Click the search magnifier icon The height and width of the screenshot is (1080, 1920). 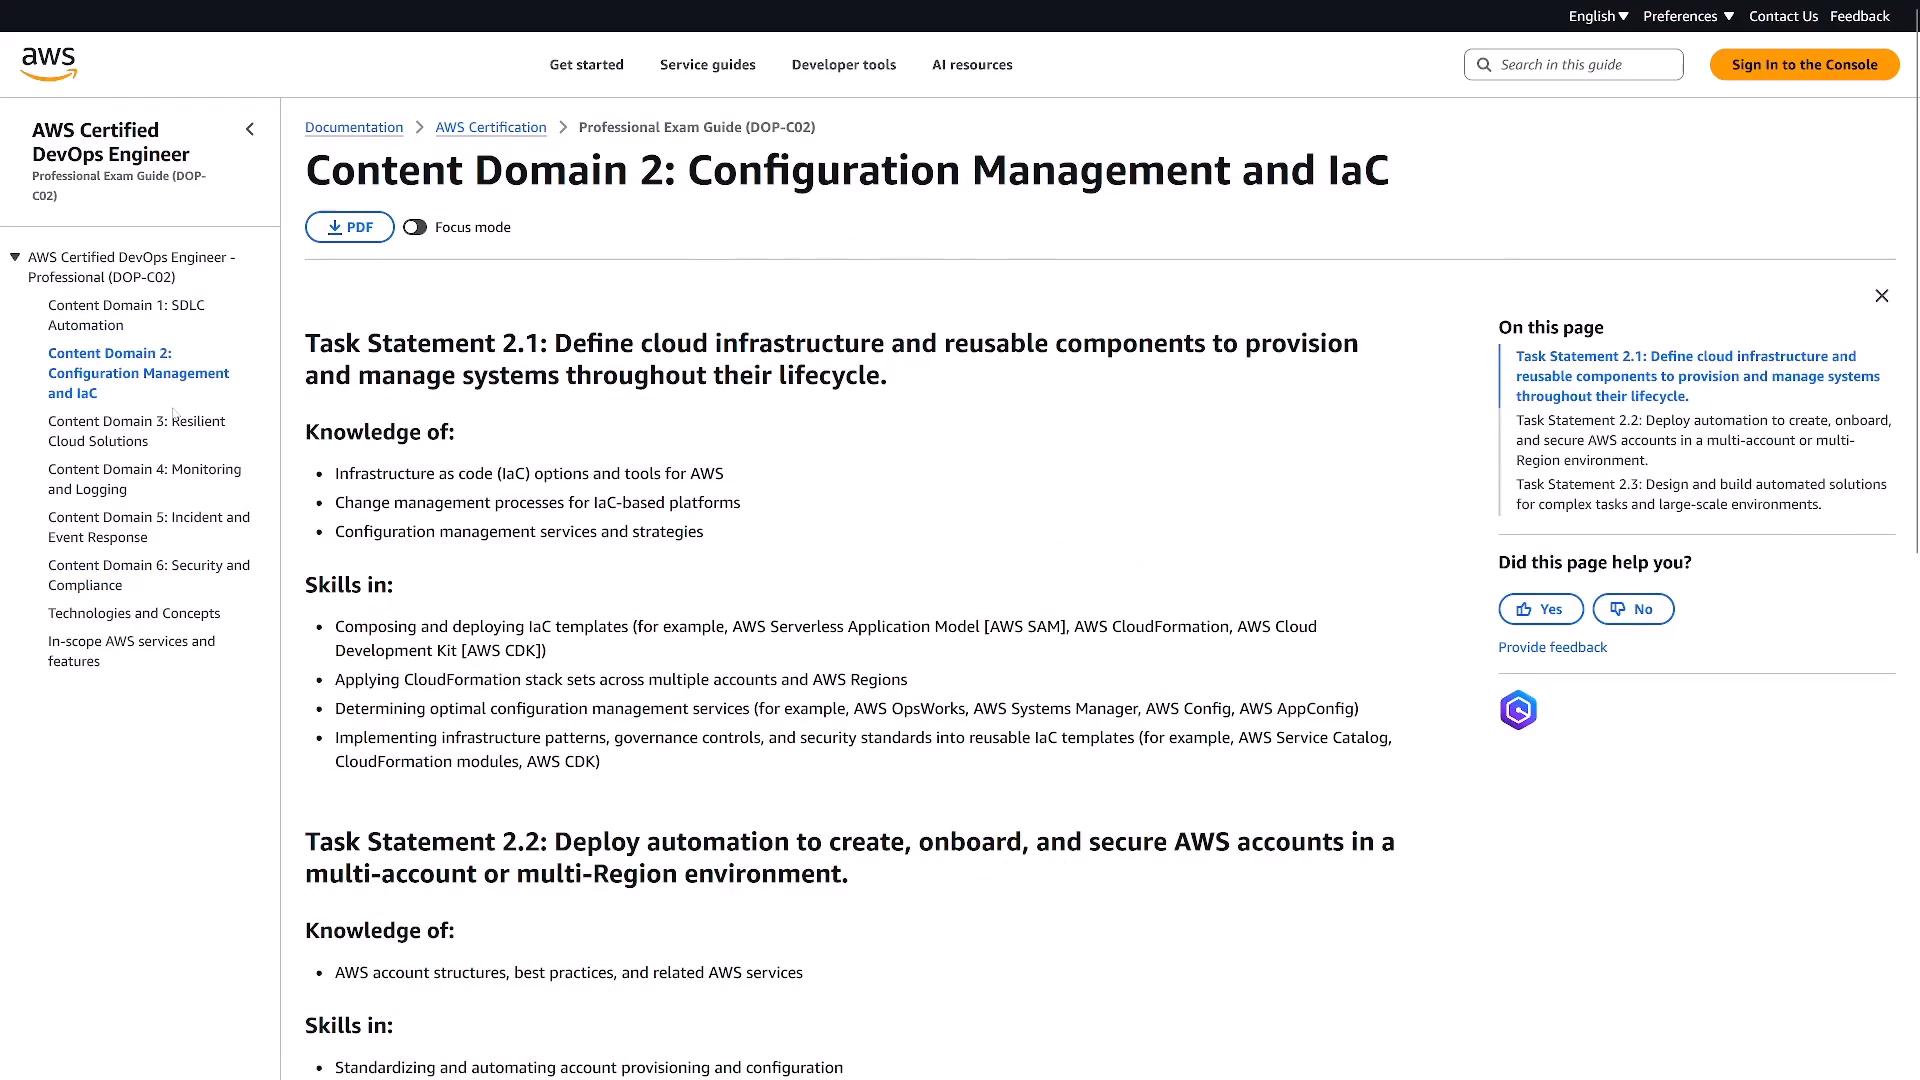click(1484, 64)
